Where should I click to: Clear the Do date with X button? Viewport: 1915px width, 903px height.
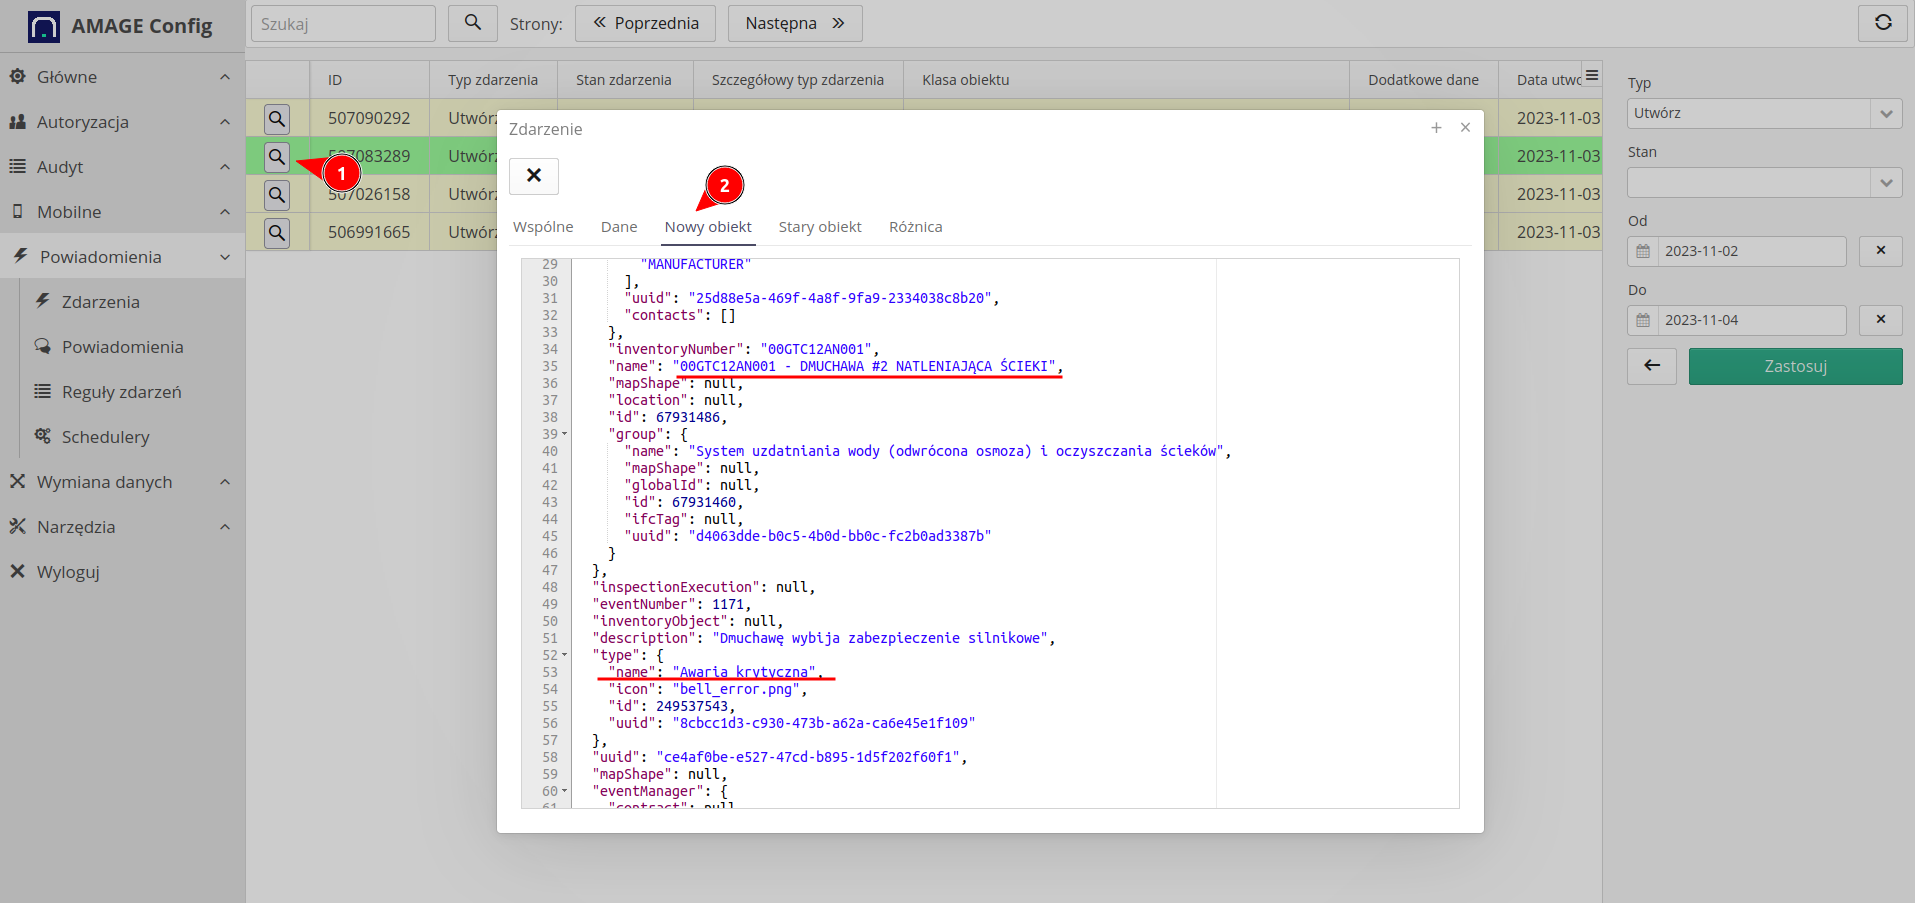1880,320
